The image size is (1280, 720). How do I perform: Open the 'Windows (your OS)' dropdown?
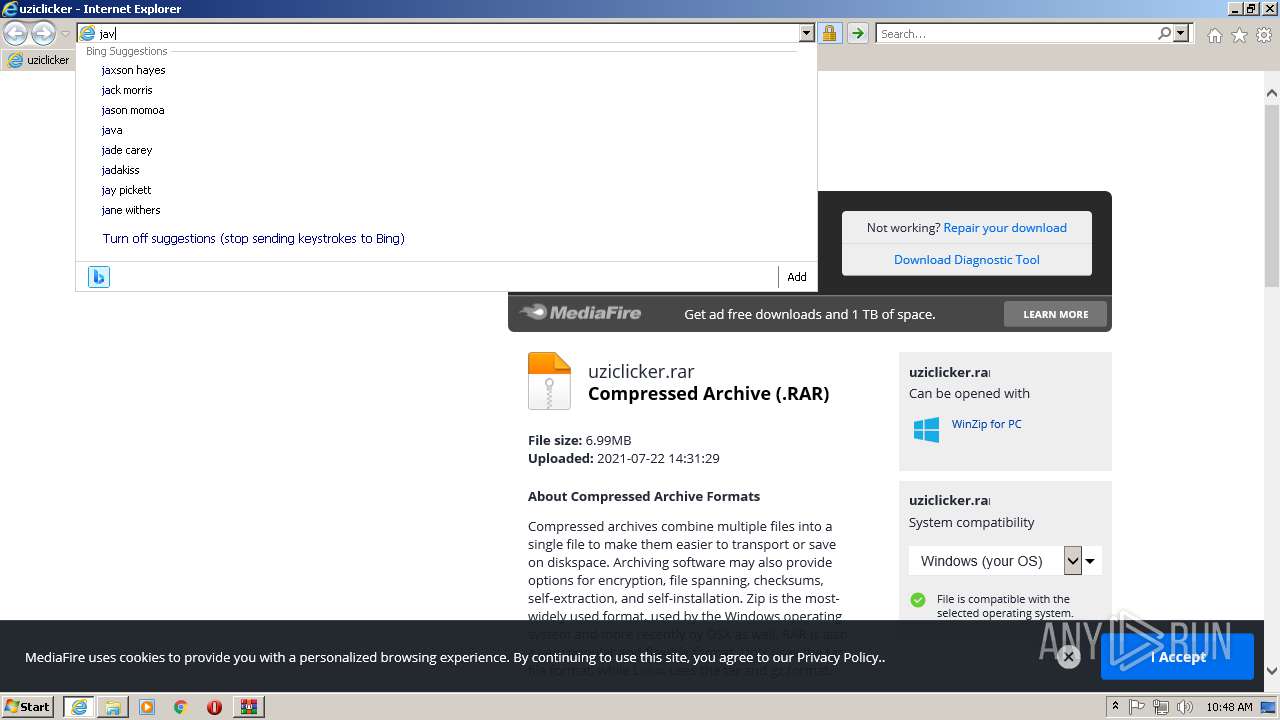click(1004, 560)
